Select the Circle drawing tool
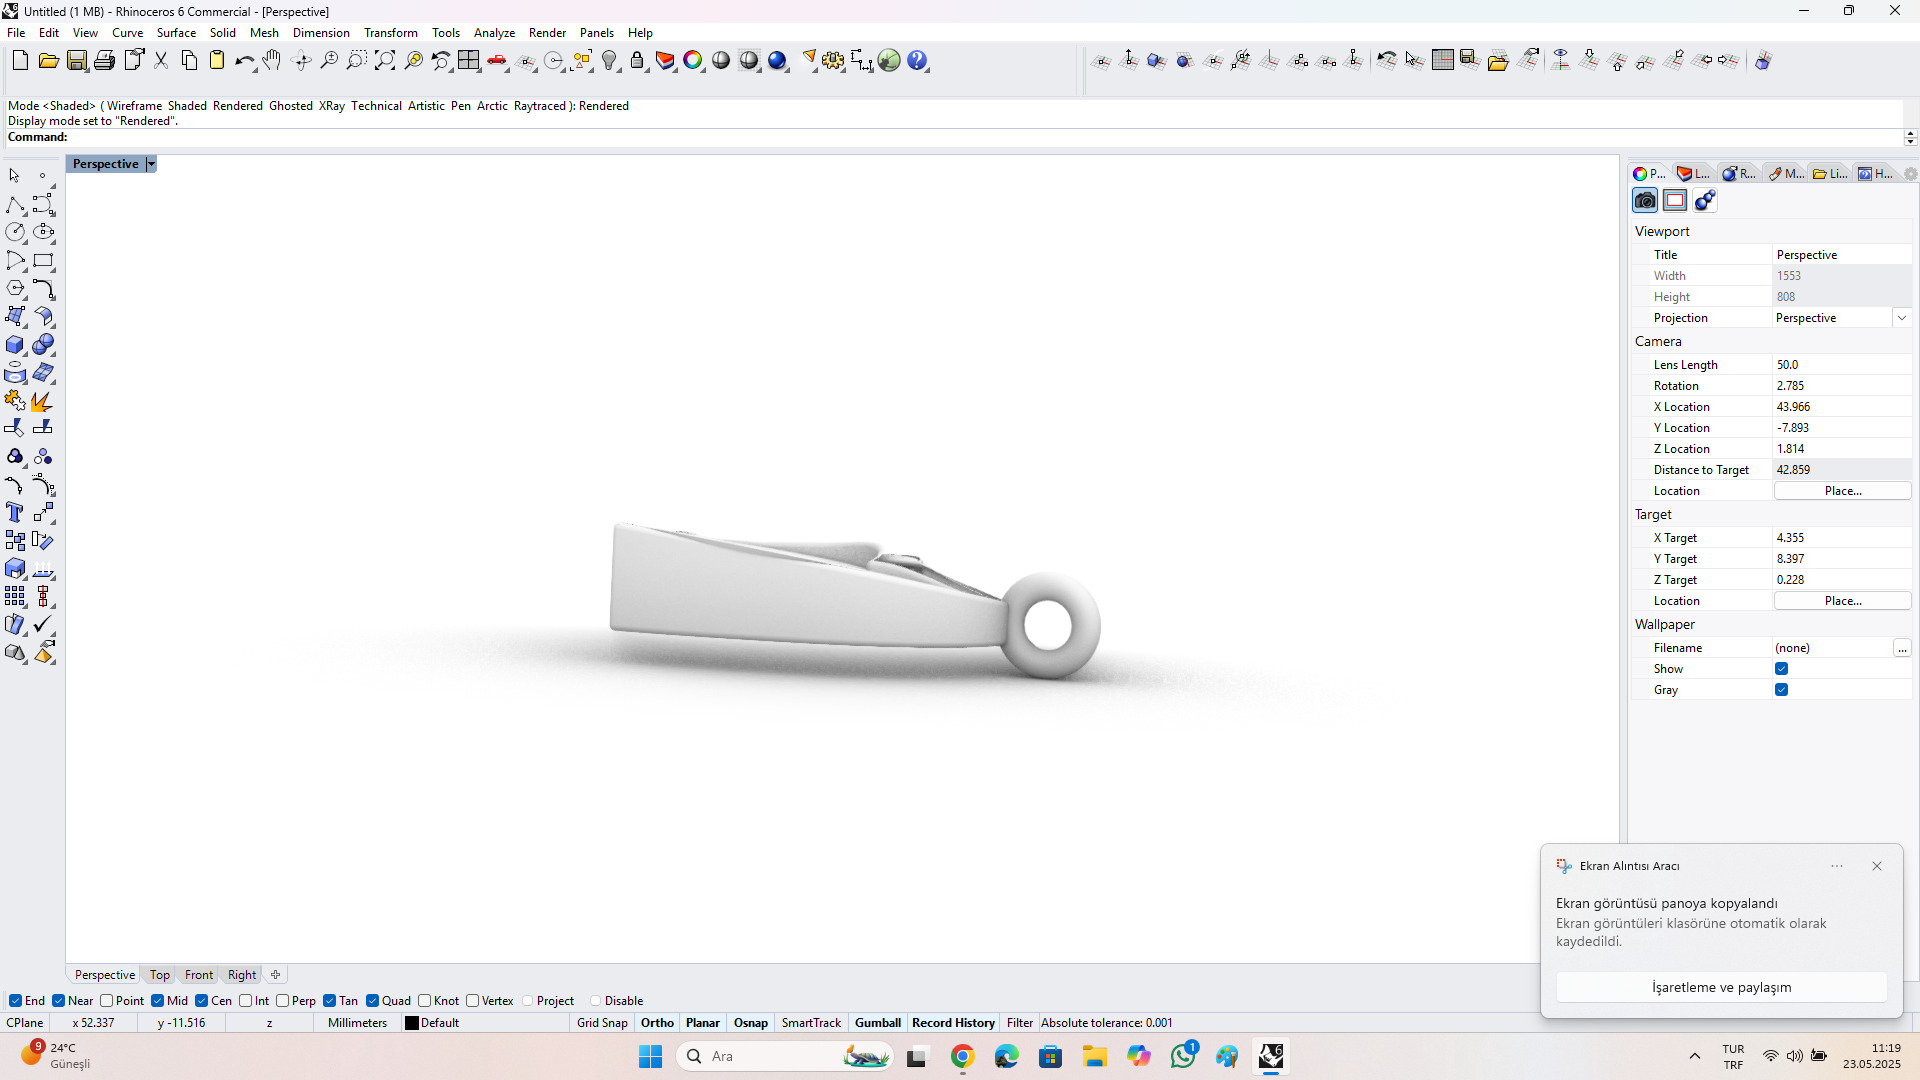Screen dimensions: 1920x1080 pos(15,232)
